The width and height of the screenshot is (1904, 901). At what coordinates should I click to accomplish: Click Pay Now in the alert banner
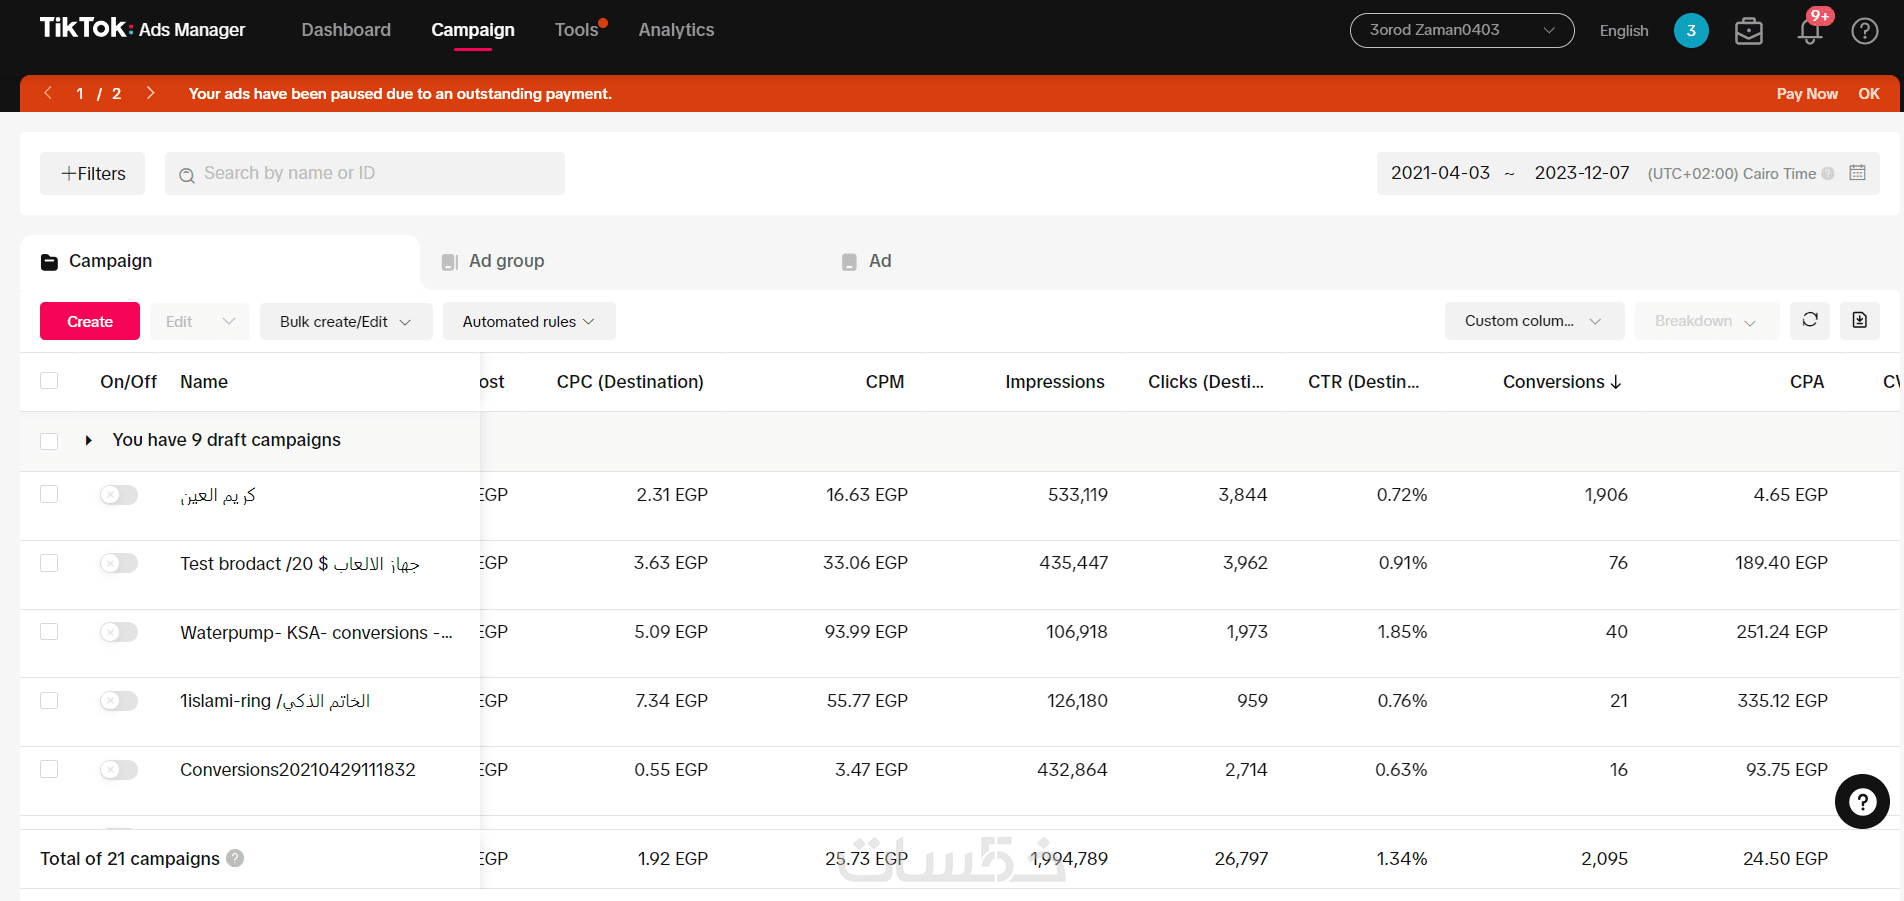tap(1806, 94)
